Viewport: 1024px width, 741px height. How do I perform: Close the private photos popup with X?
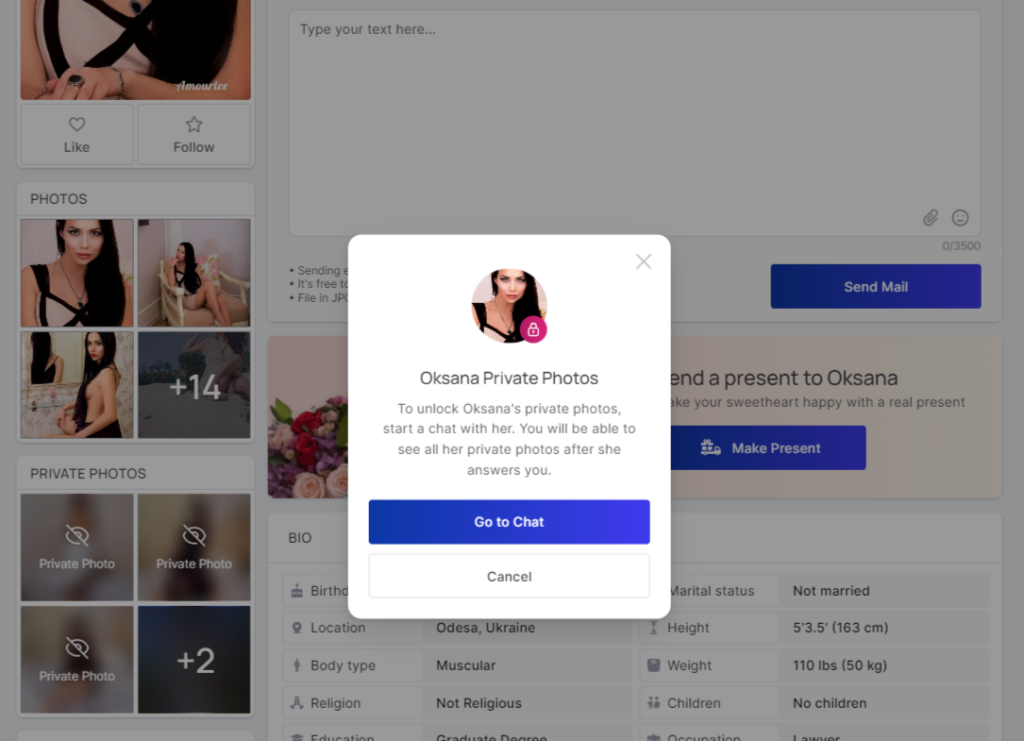click(x=643, y=261)
